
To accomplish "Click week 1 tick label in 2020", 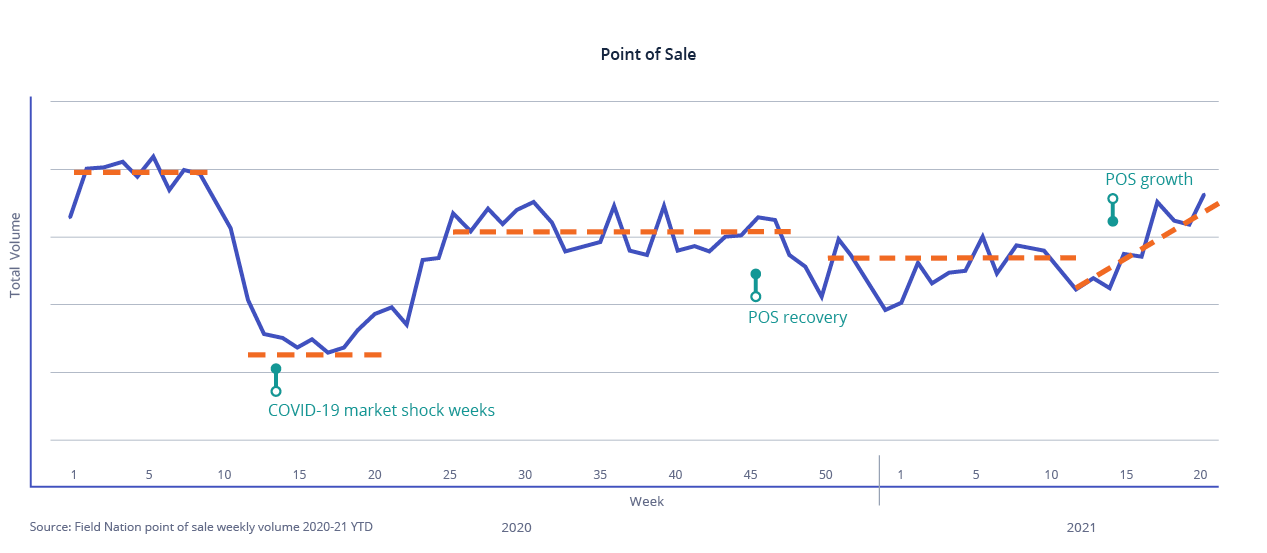I will pos(73,474).
